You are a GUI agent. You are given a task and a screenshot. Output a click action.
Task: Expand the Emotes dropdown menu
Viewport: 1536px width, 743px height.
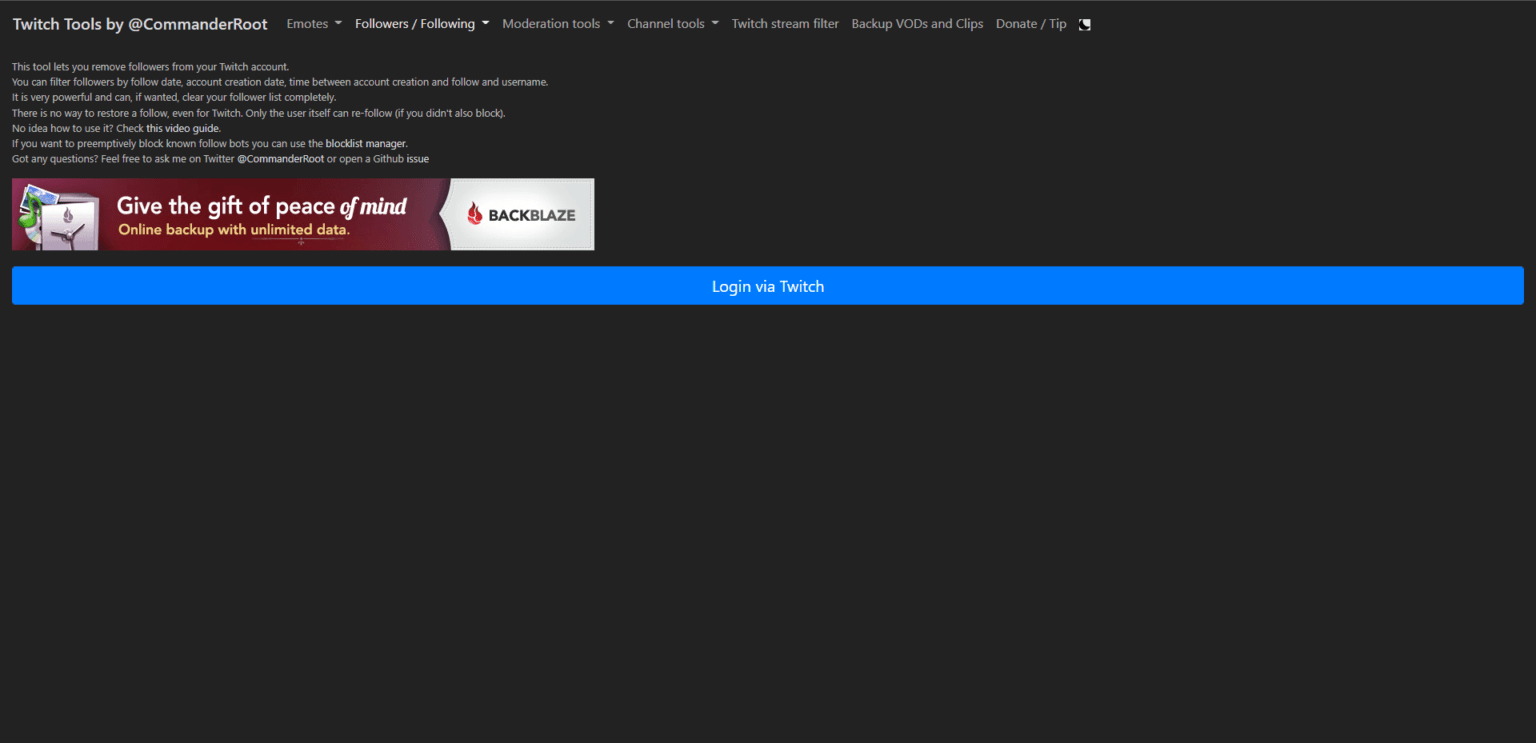pyautogui.click(x=314, y=24)
